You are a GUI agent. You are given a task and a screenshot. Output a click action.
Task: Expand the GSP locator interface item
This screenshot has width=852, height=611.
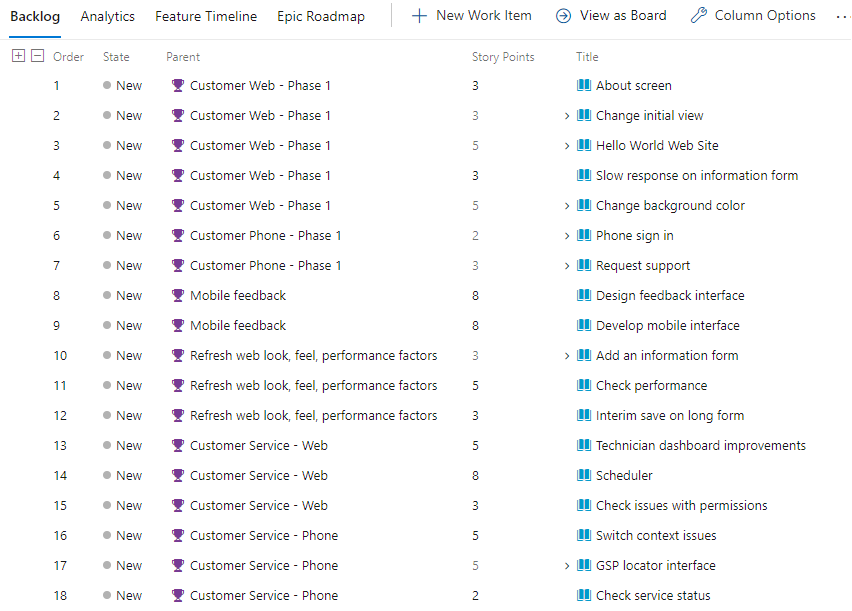coord(567,566)
